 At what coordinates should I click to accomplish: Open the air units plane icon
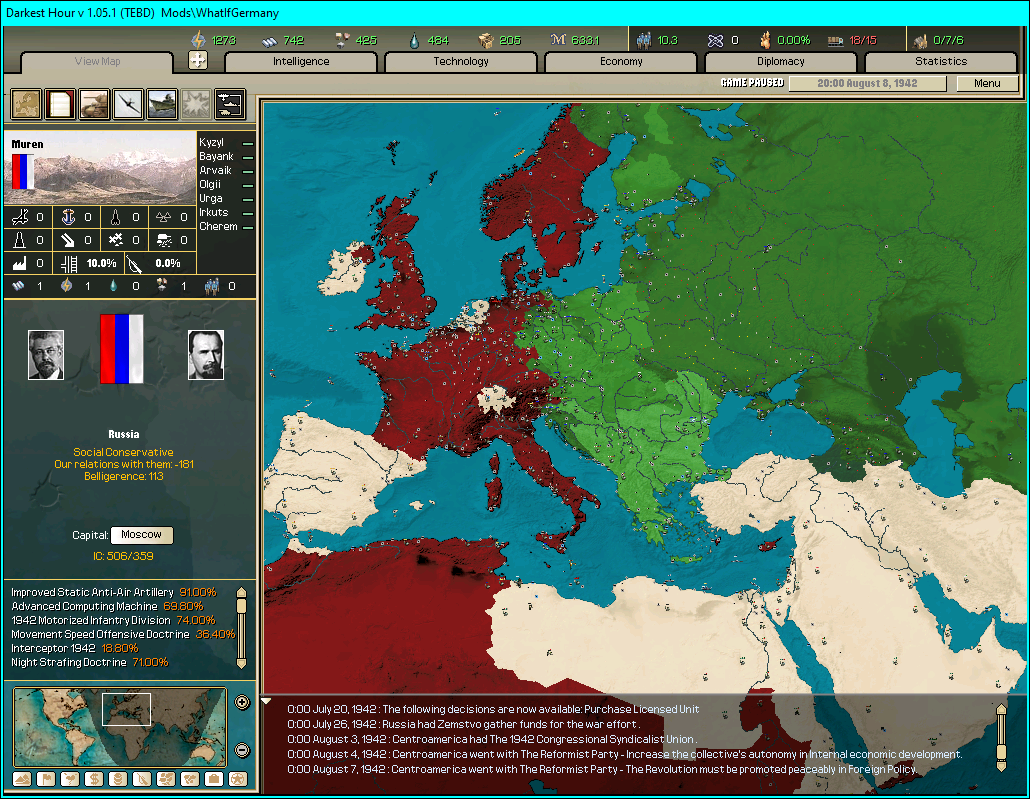tap(129, 104)
